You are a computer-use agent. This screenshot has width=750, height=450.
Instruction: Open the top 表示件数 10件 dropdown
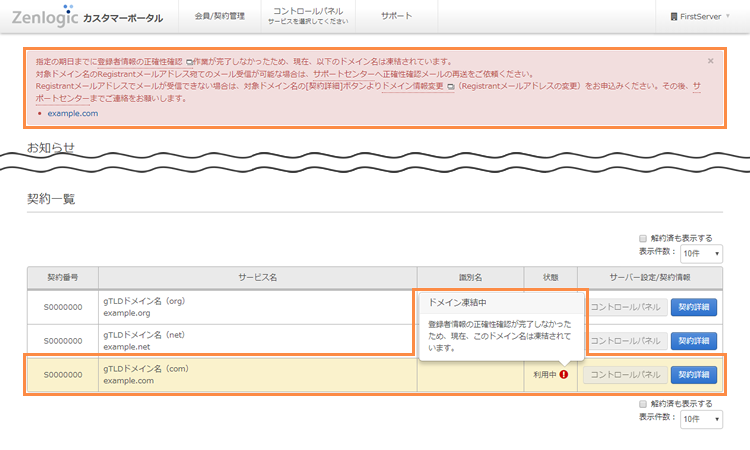[x=701, y=254]
